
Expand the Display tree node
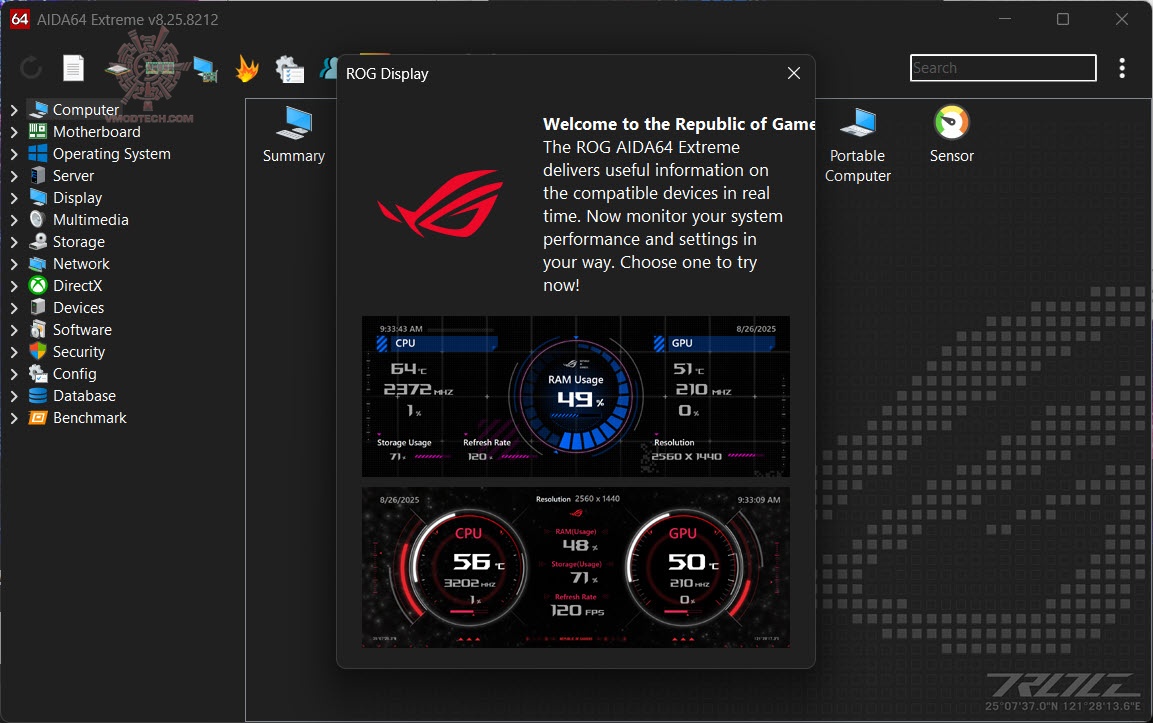(x=14, y=198)
